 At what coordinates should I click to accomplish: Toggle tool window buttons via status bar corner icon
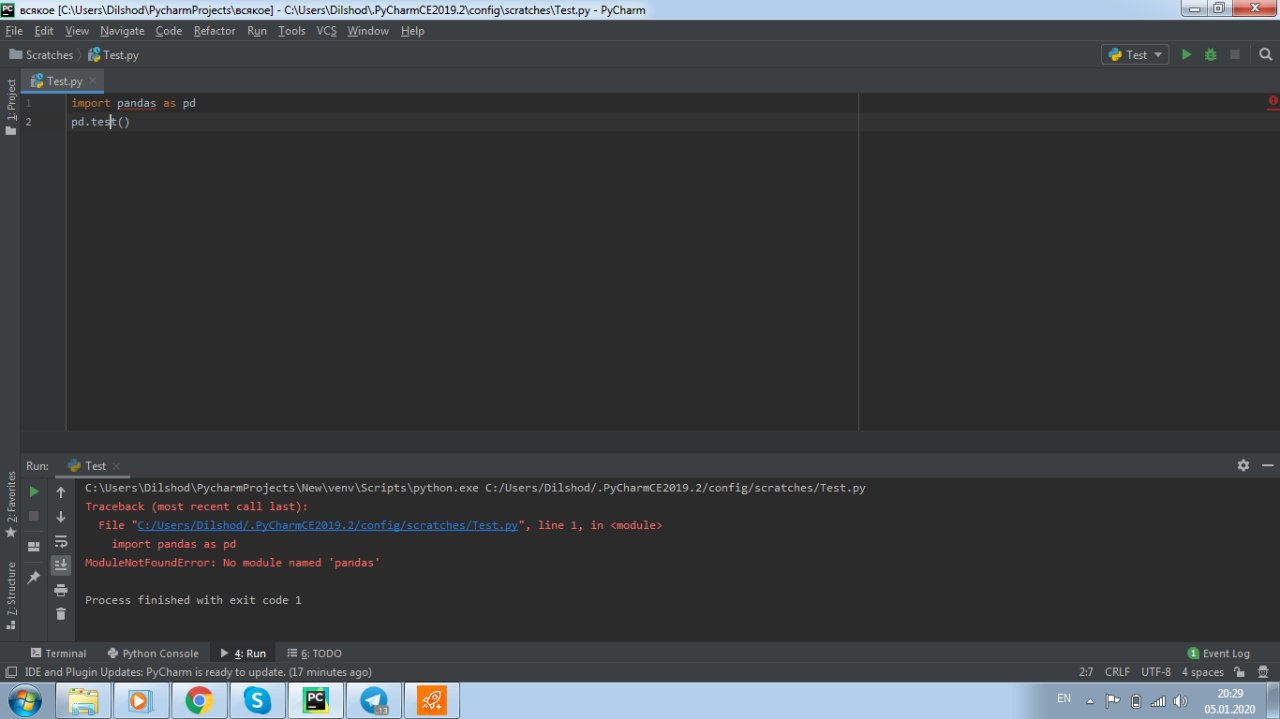tap(11, 672)
